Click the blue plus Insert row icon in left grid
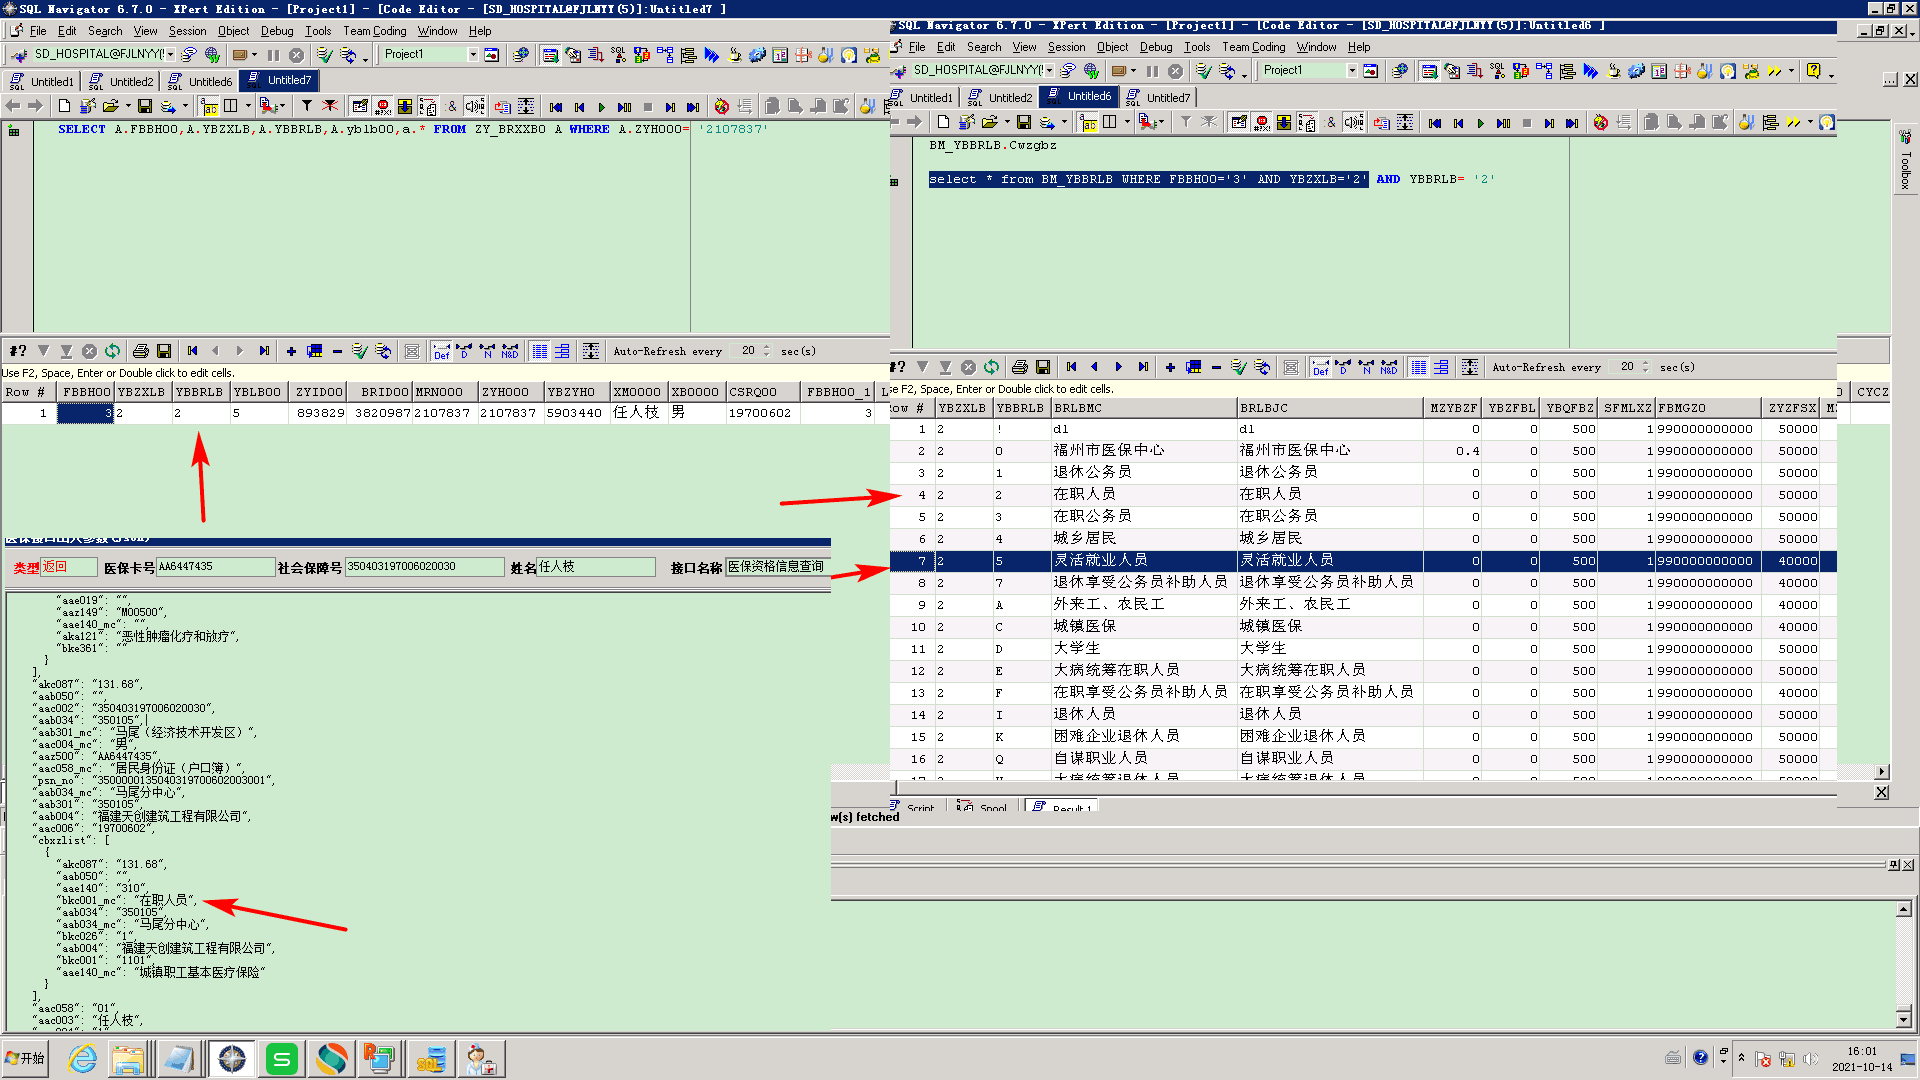The height and width of the screenshot is (1080, 1920). 291,351
